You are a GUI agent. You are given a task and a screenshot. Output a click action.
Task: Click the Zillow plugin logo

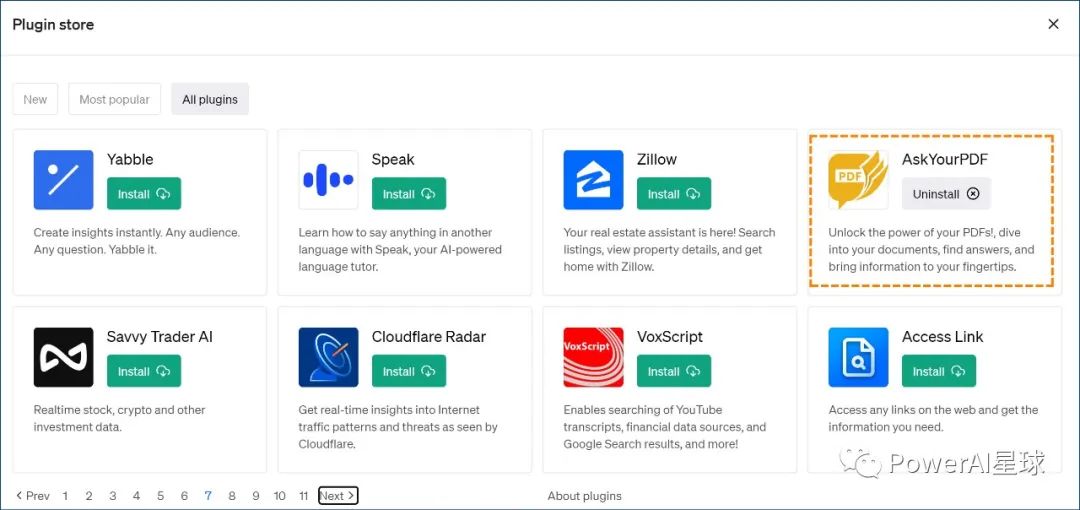pyautogui.click(x=593, y=180)
